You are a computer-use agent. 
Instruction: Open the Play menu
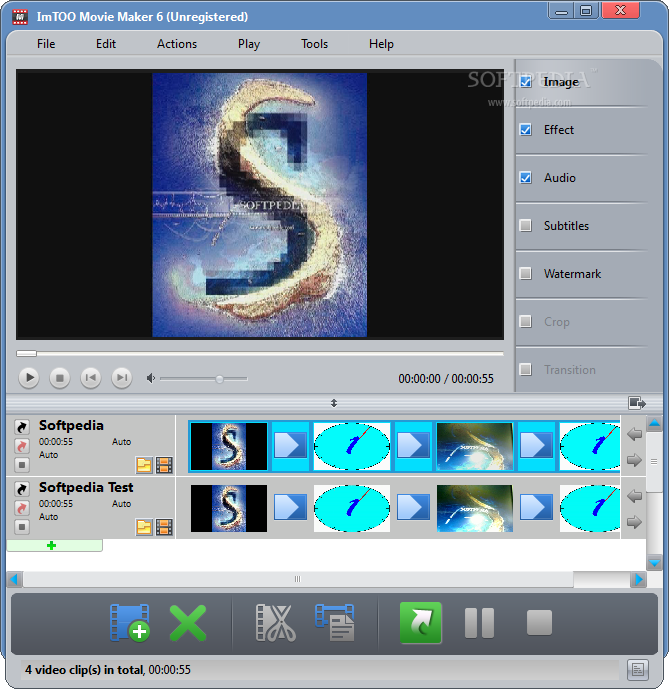(x=249, y=44)
